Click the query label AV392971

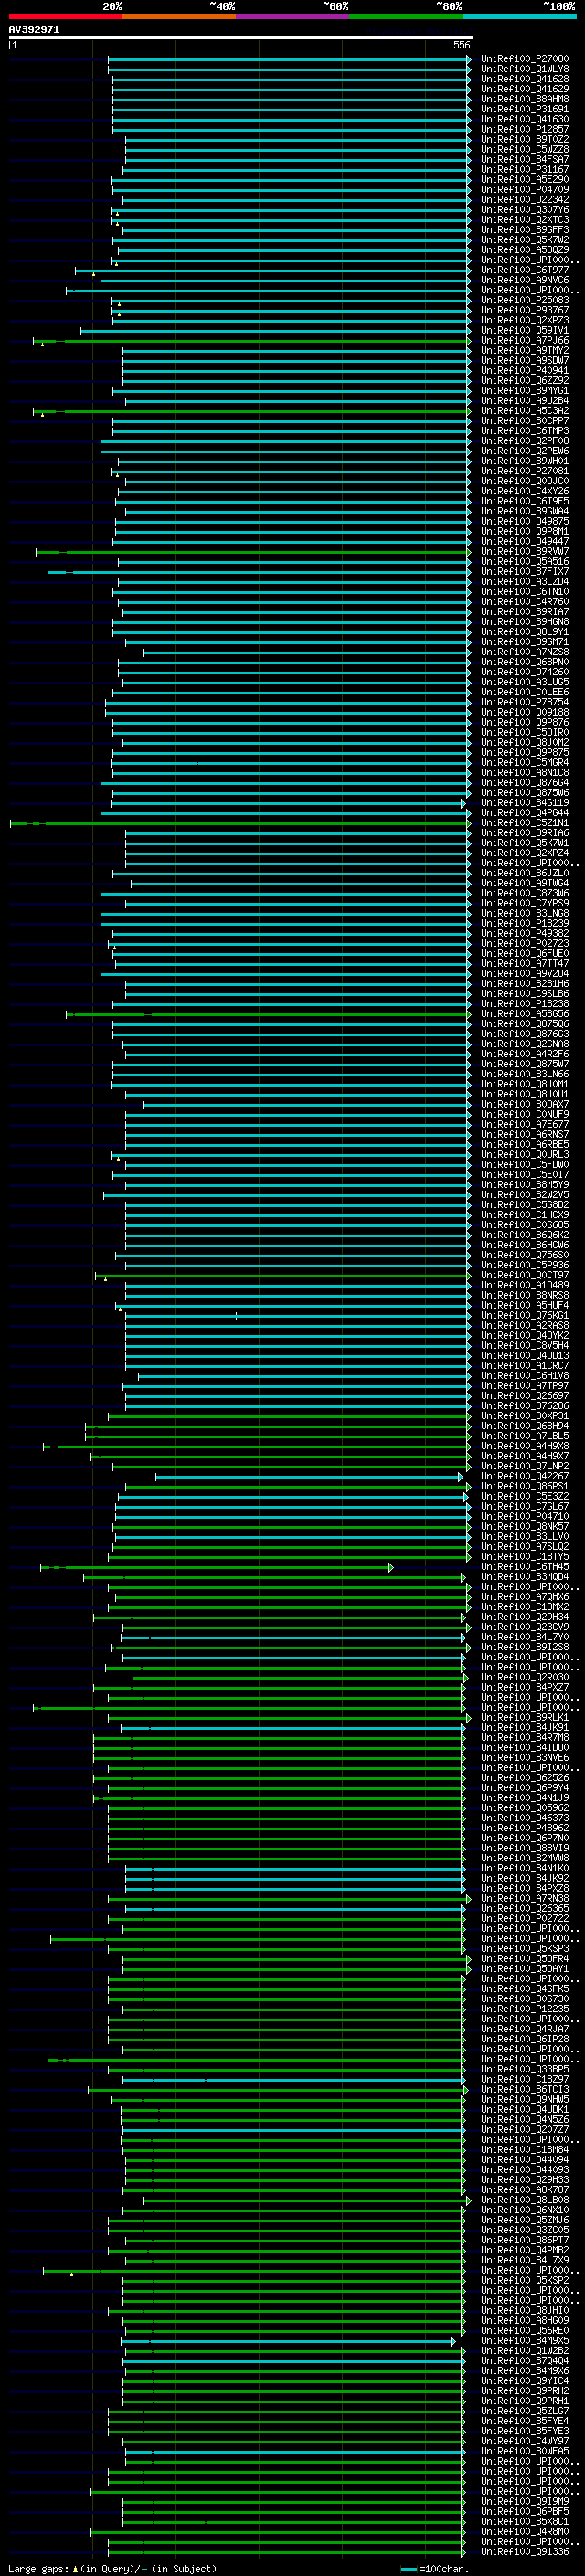pos(34,30)
